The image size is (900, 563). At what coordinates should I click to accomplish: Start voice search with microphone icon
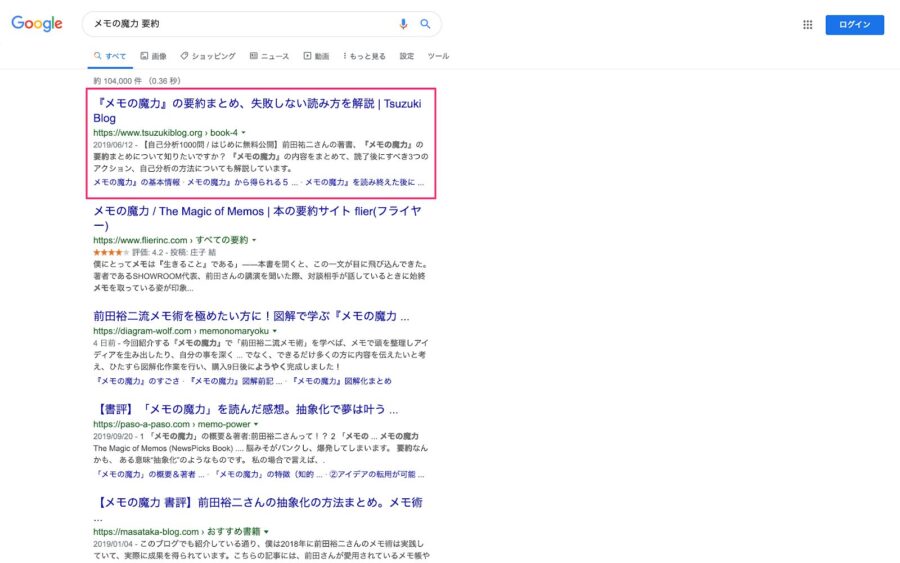click(x=403, y=24)
